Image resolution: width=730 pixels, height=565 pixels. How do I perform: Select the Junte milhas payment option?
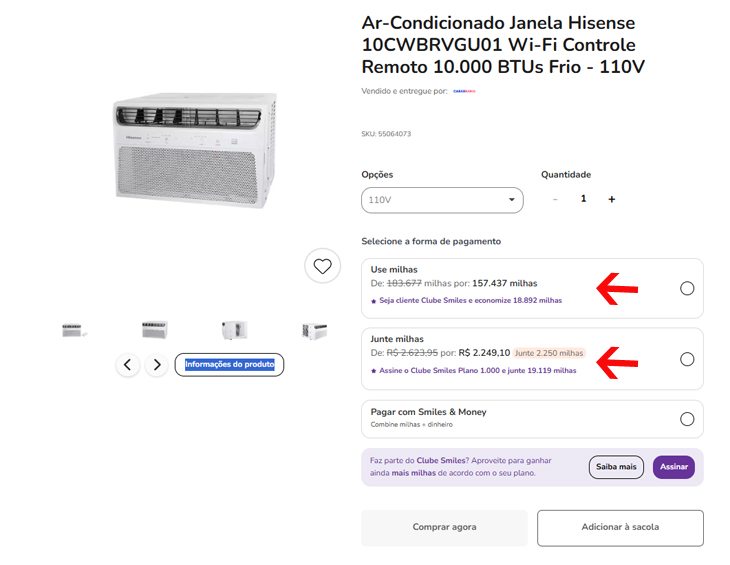687,359
